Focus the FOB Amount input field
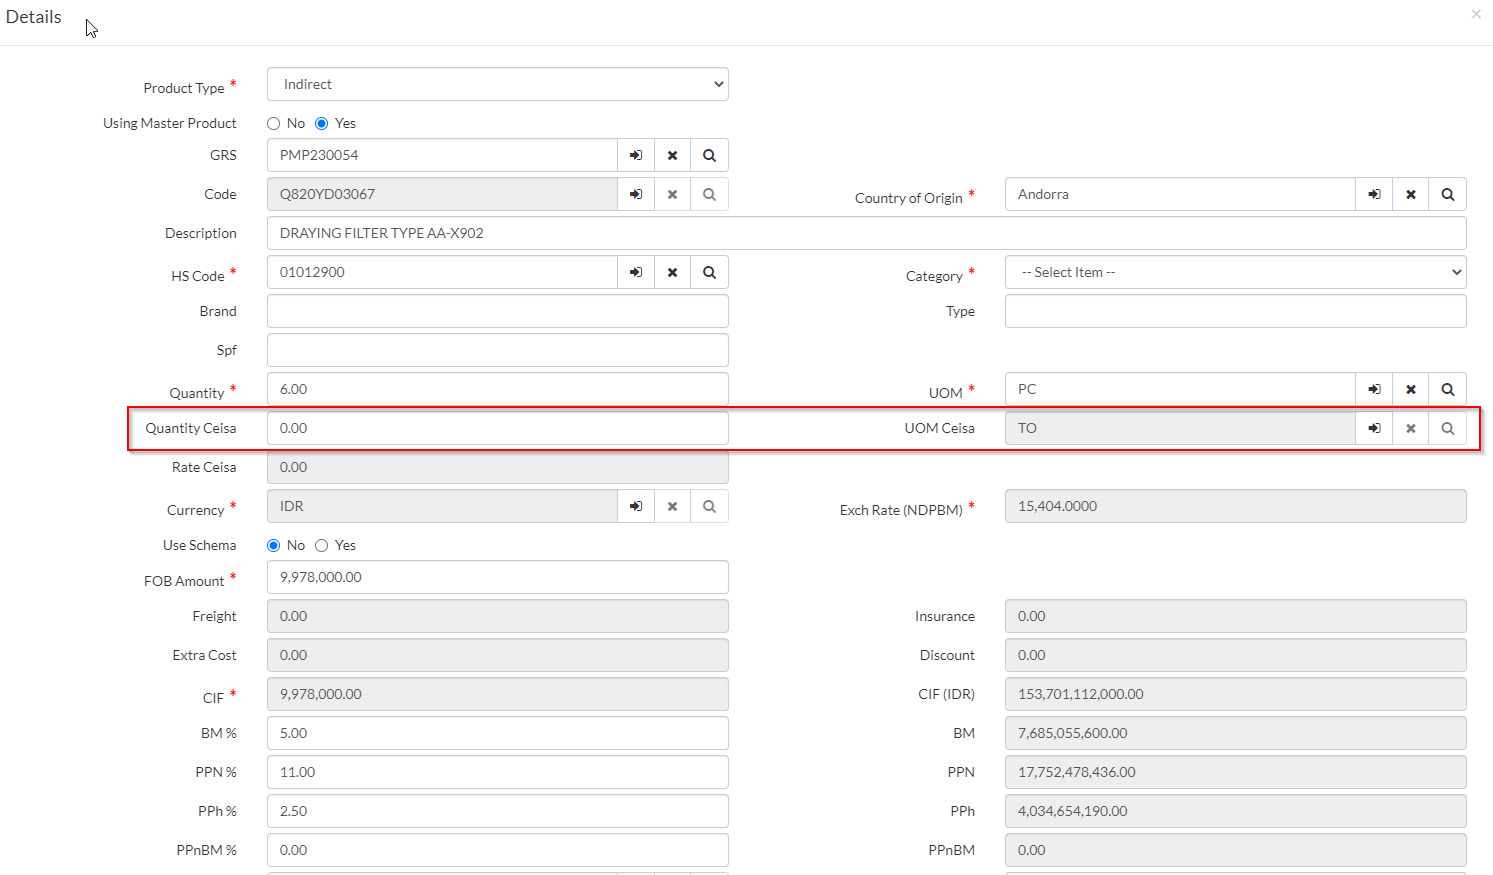This screenshot has width=1493, height=875. click(497, 577)
